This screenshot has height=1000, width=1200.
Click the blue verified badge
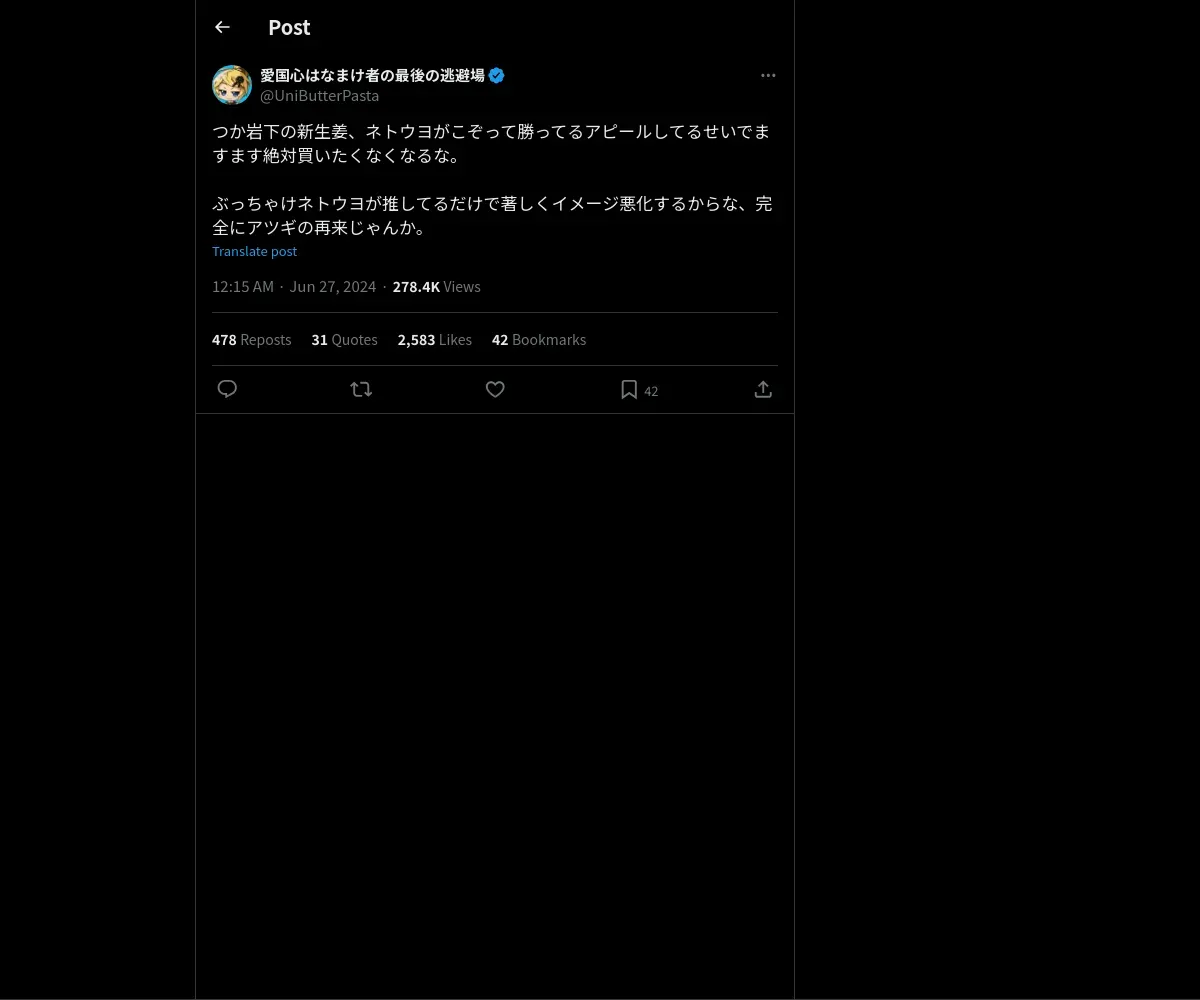click(x=497, y=75)
